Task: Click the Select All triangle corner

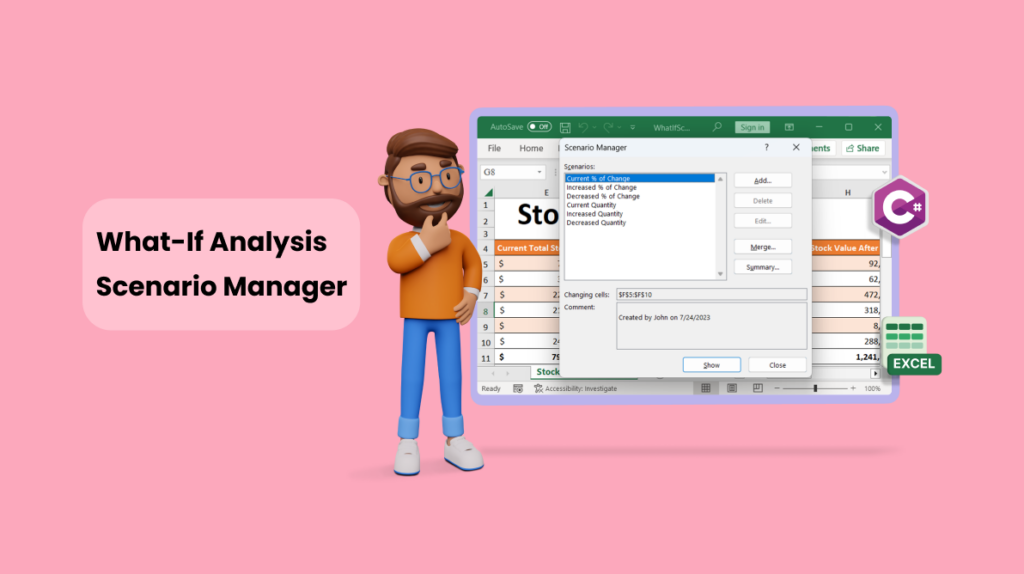Action: 488,193
